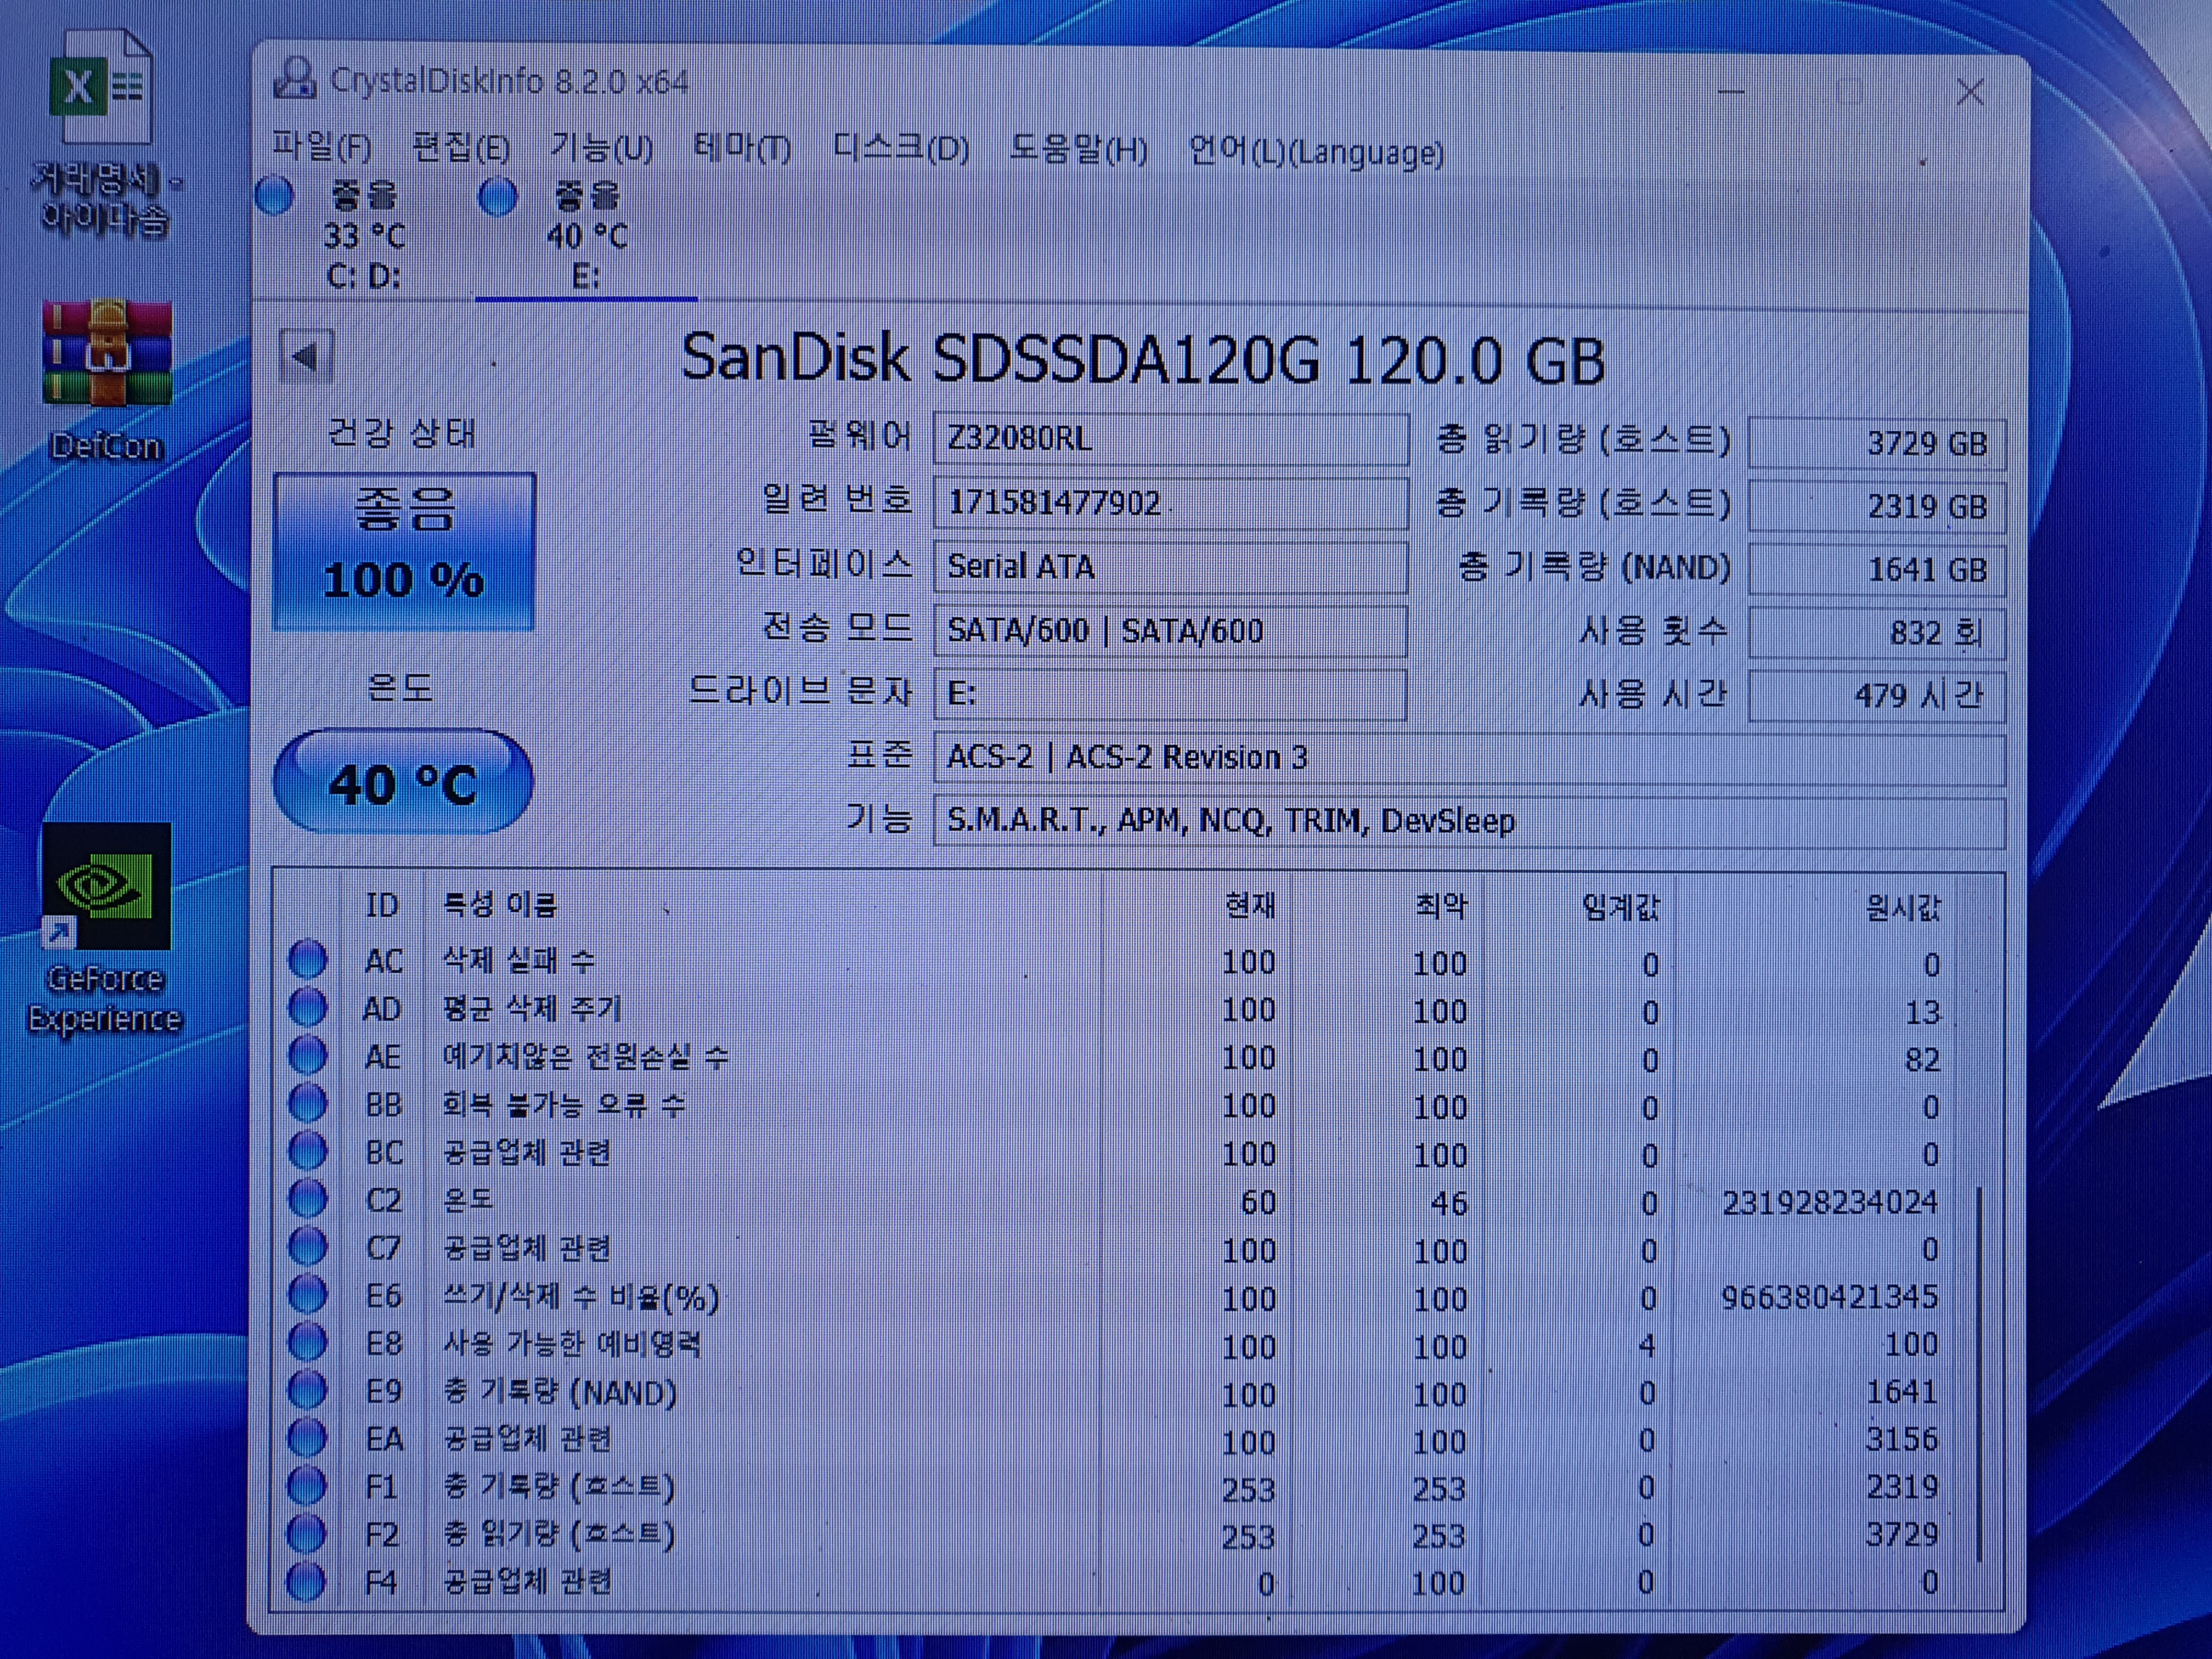
Task: Click the status circle of the F4 row
Action: coord(307,1581)
